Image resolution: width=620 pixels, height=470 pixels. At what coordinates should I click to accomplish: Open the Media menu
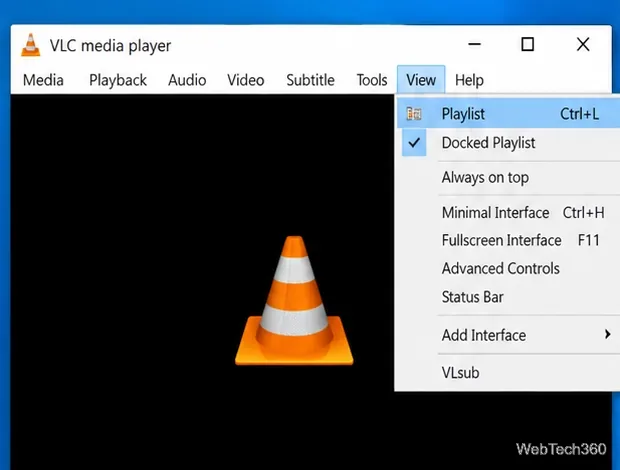[43, 80]
